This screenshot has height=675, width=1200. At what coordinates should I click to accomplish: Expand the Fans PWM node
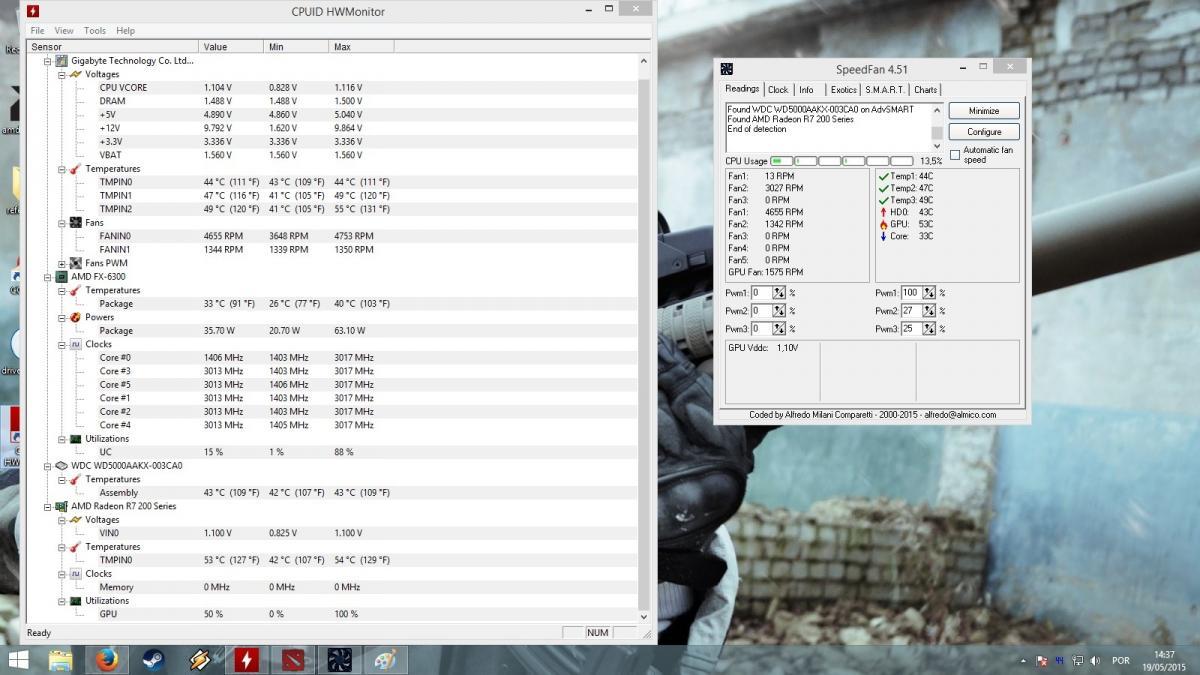point(61,263)
